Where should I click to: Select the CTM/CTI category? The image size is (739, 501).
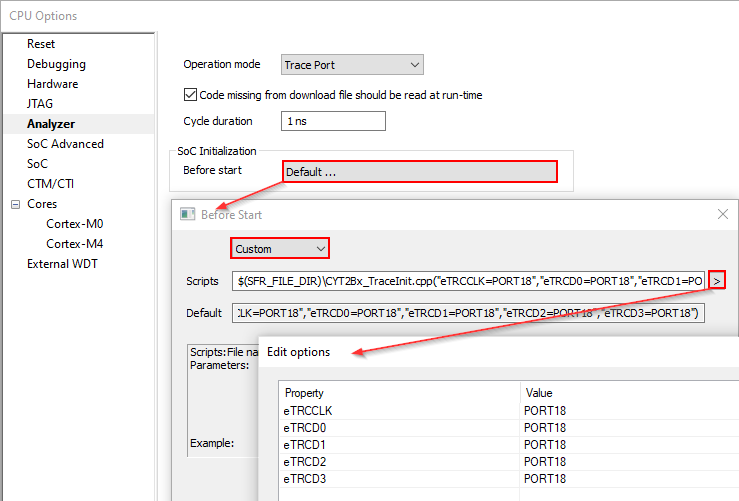pos(50,184)
